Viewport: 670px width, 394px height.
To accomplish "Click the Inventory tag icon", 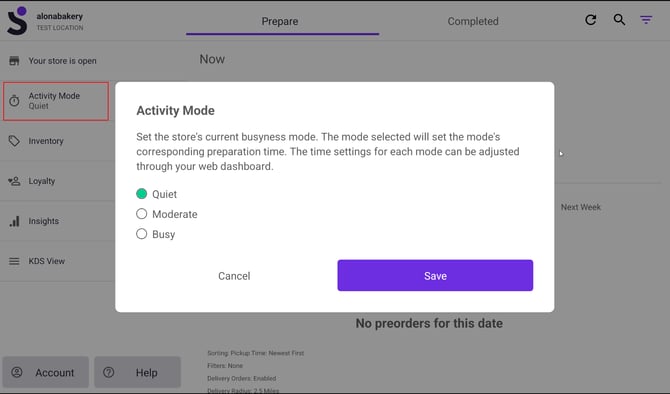I will tap(14, 141).
